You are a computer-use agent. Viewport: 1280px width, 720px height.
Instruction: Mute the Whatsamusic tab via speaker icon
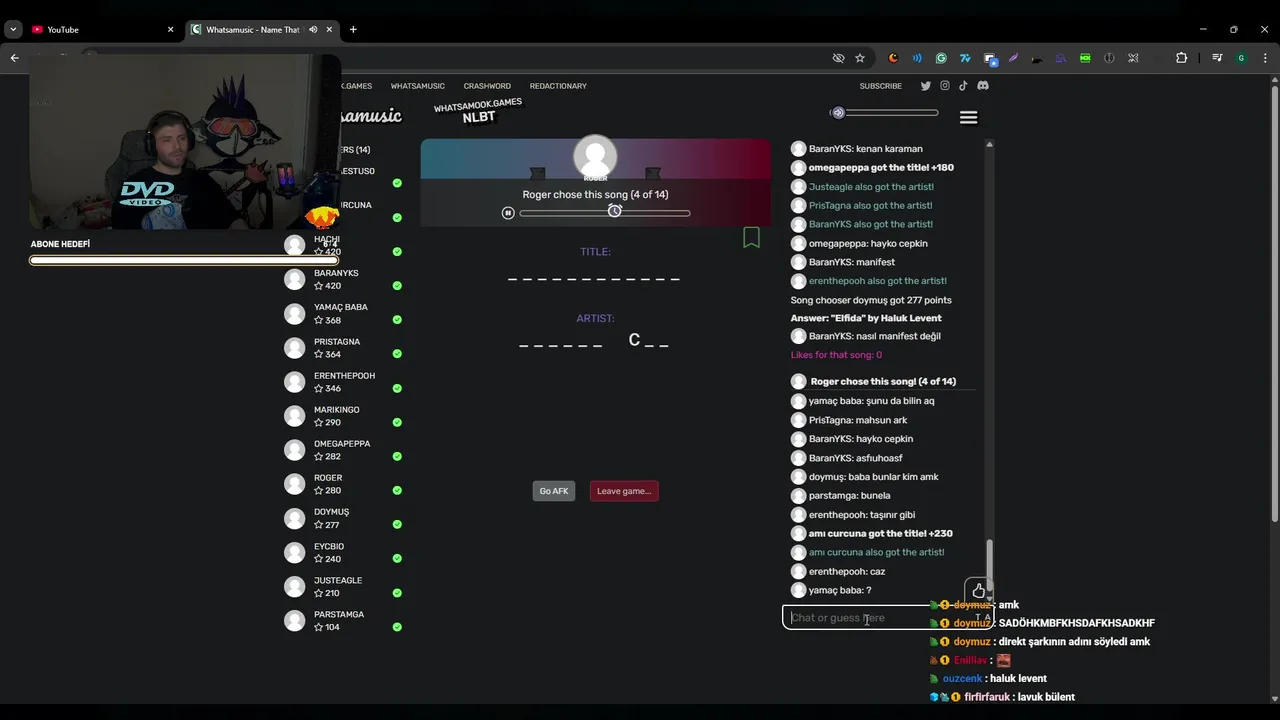pyautogui.click(x=313, y=30)
